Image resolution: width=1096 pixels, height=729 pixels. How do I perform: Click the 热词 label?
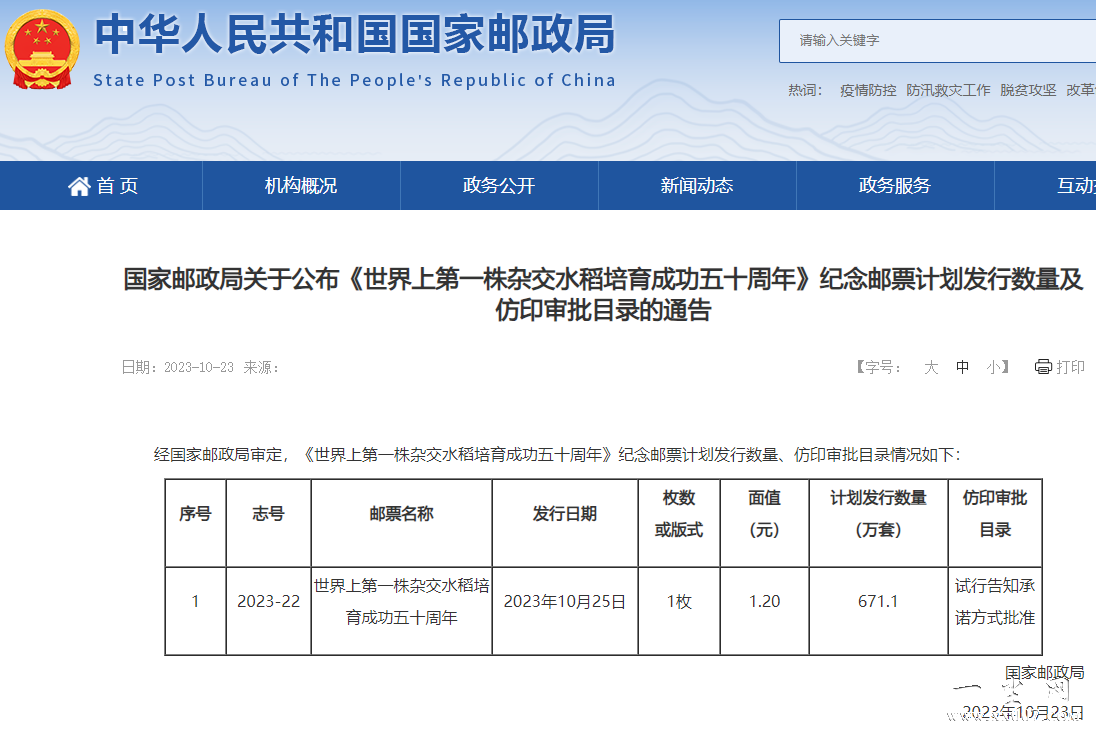[805, 90]
